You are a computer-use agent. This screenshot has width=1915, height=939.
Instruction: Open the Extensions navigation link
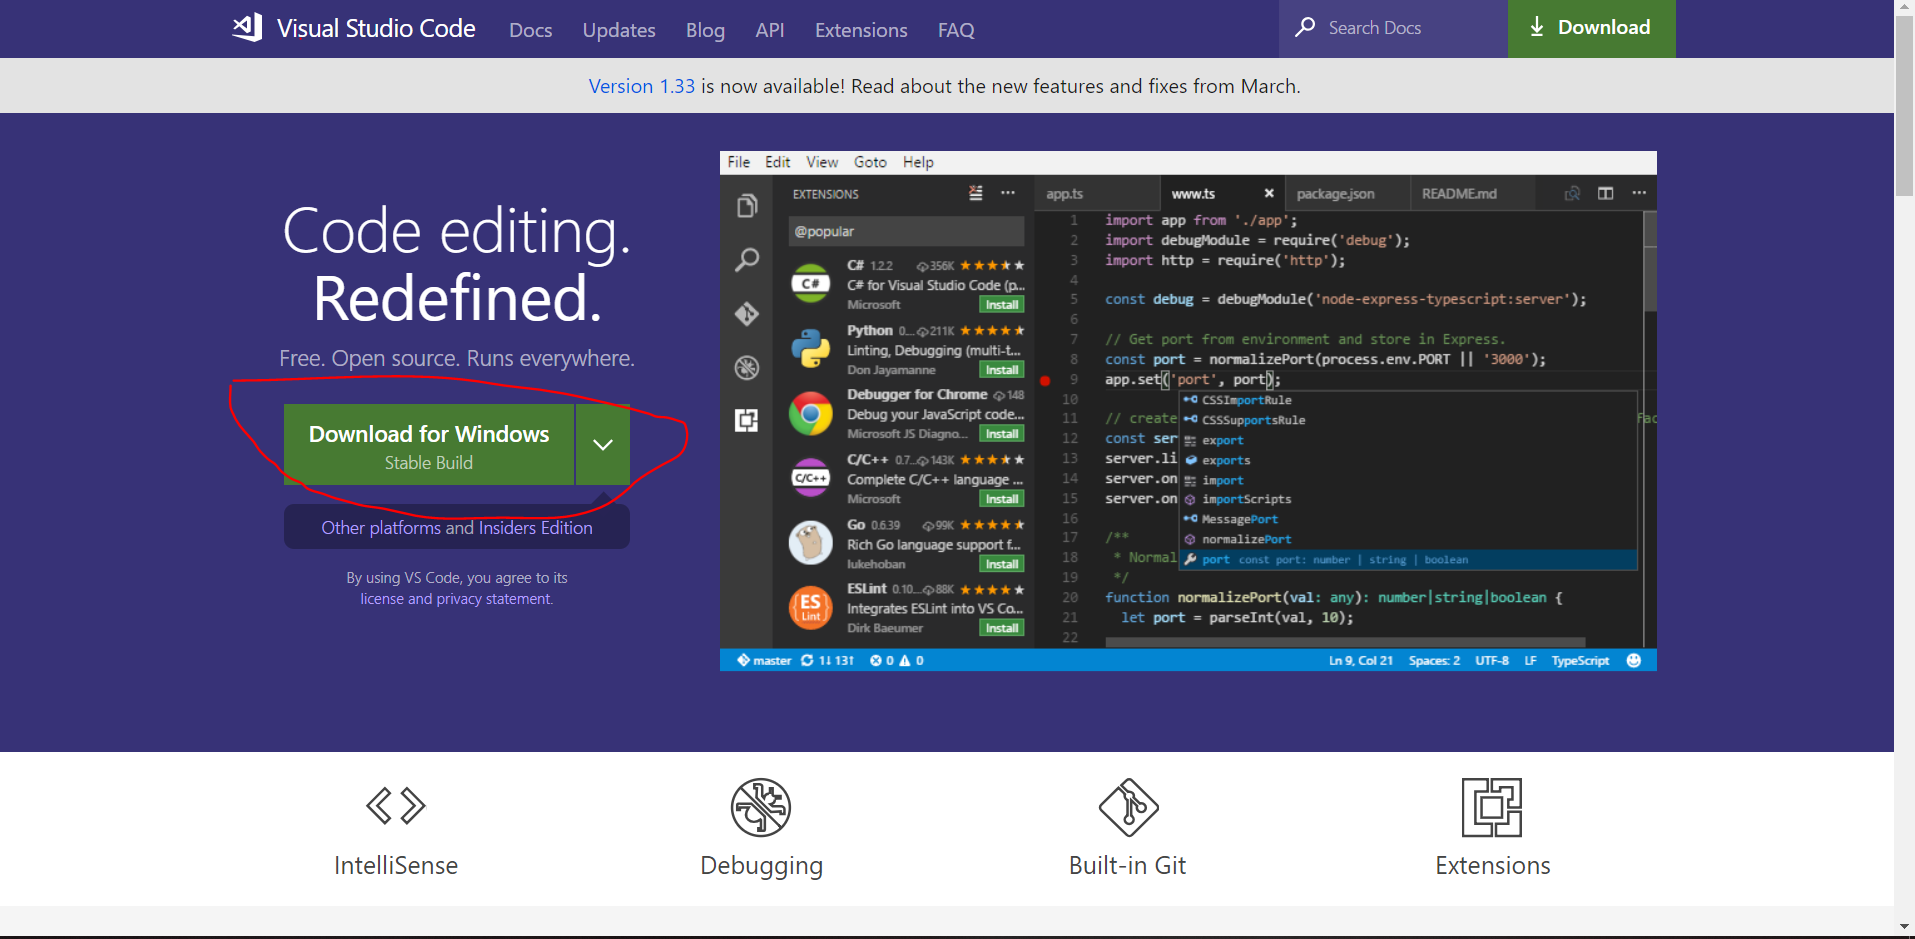point(861,30)
